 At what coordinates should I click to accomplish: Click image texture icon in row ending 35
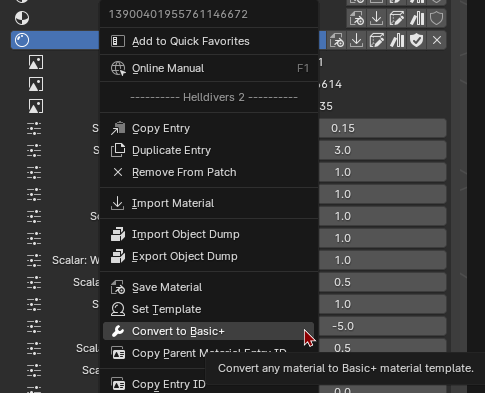point(36,106)
